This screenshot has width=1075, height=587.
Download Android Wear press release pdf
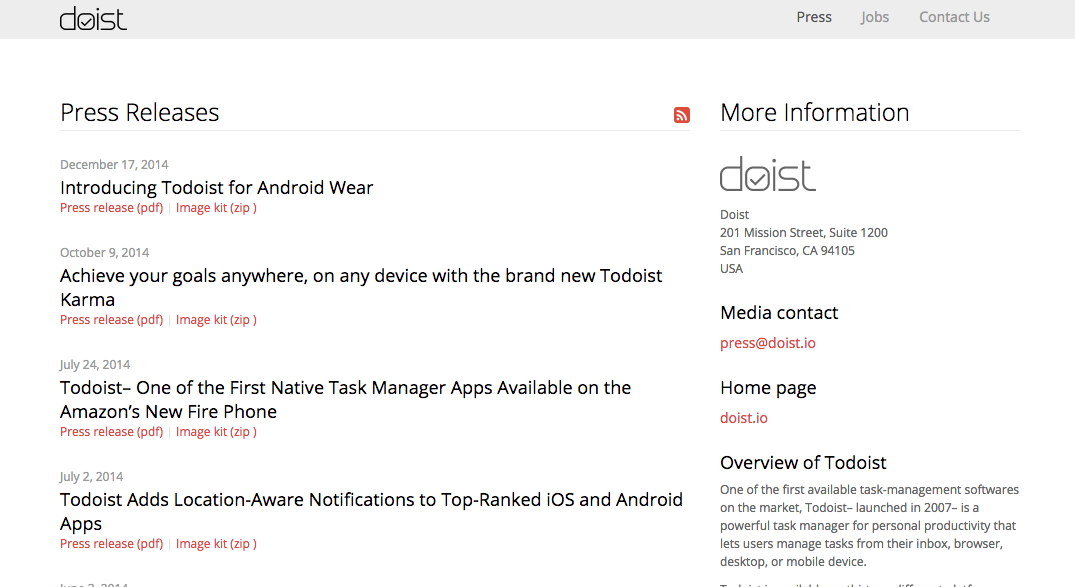(112, 208)
